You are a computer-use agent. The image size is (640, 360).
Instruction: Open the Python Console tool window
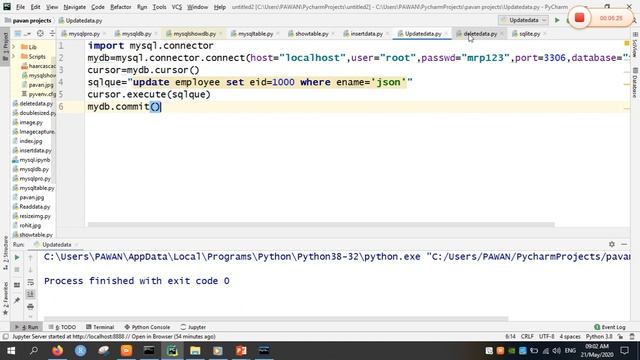point(147,327)
